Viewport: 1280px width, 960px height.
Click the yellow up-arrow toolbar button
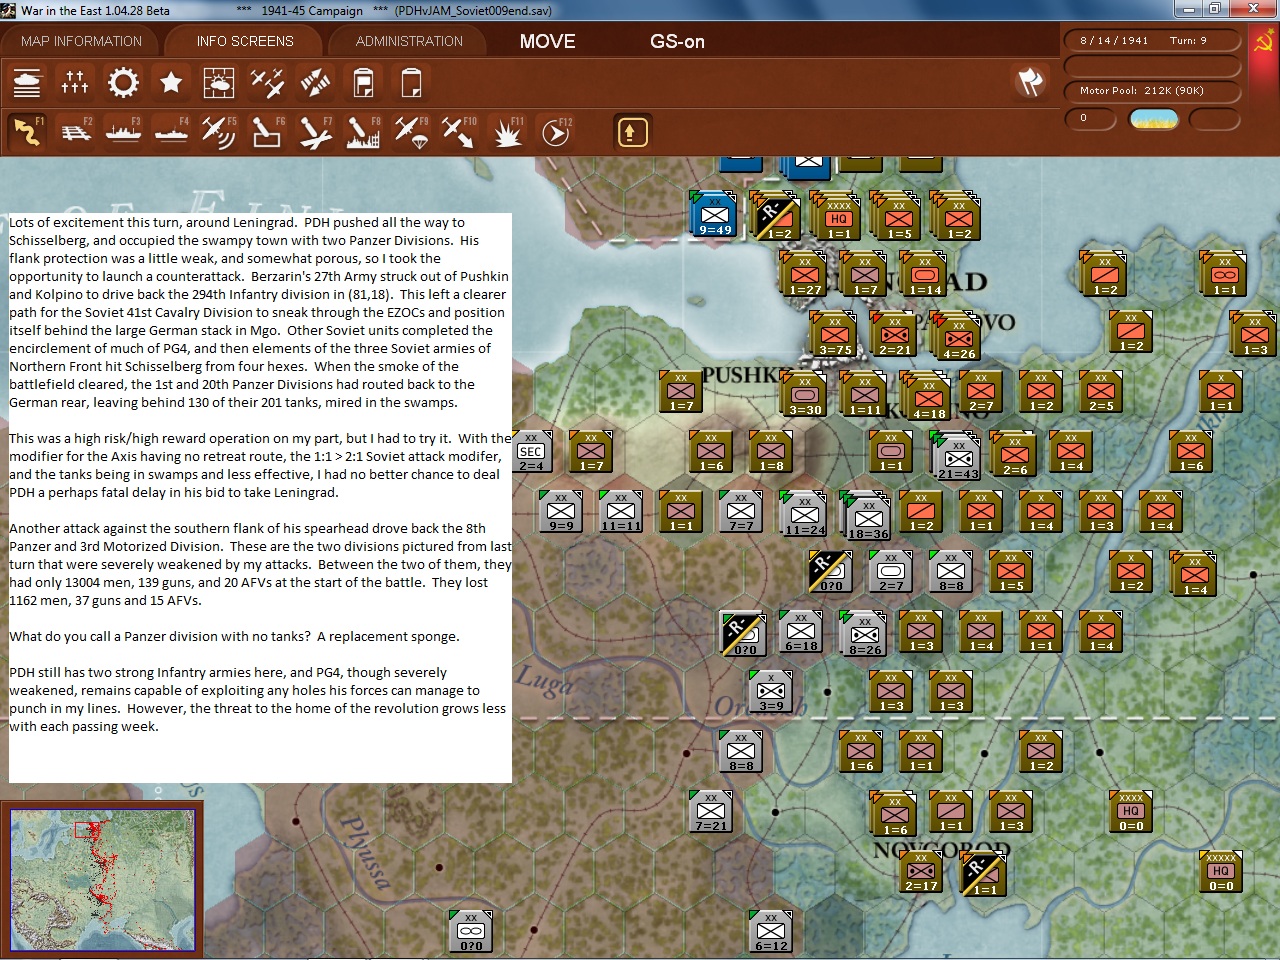[x=632, y=132]
